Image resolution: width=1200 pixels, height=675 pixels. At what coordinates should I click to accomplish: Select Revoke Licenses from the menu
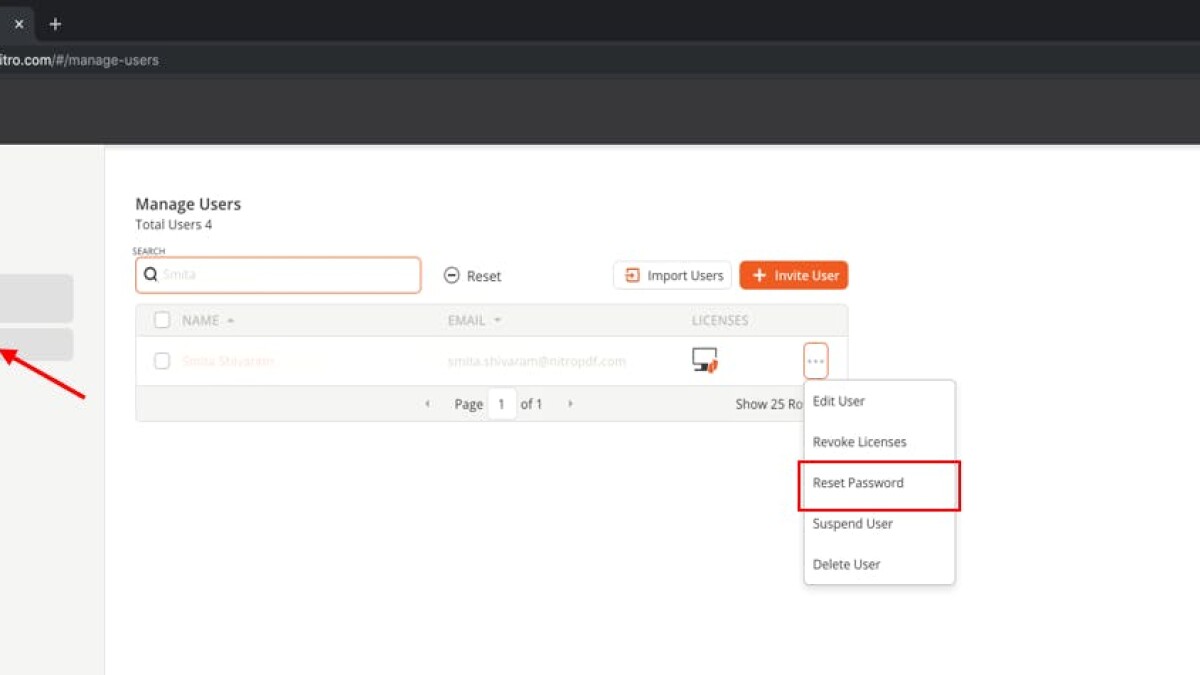(x=860, y=442)
